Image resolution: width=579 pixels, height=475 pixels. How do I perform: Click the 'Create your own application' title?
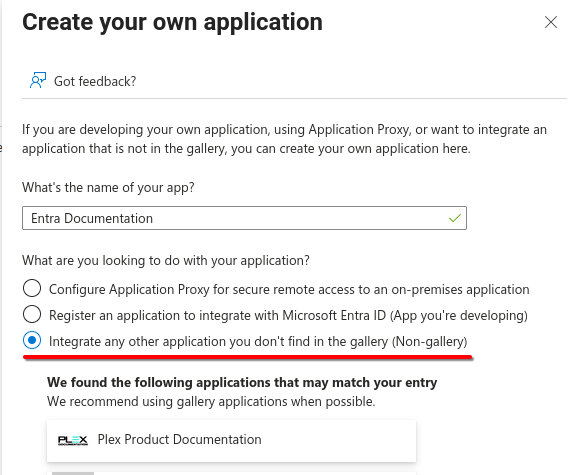(x=172, y=22)
